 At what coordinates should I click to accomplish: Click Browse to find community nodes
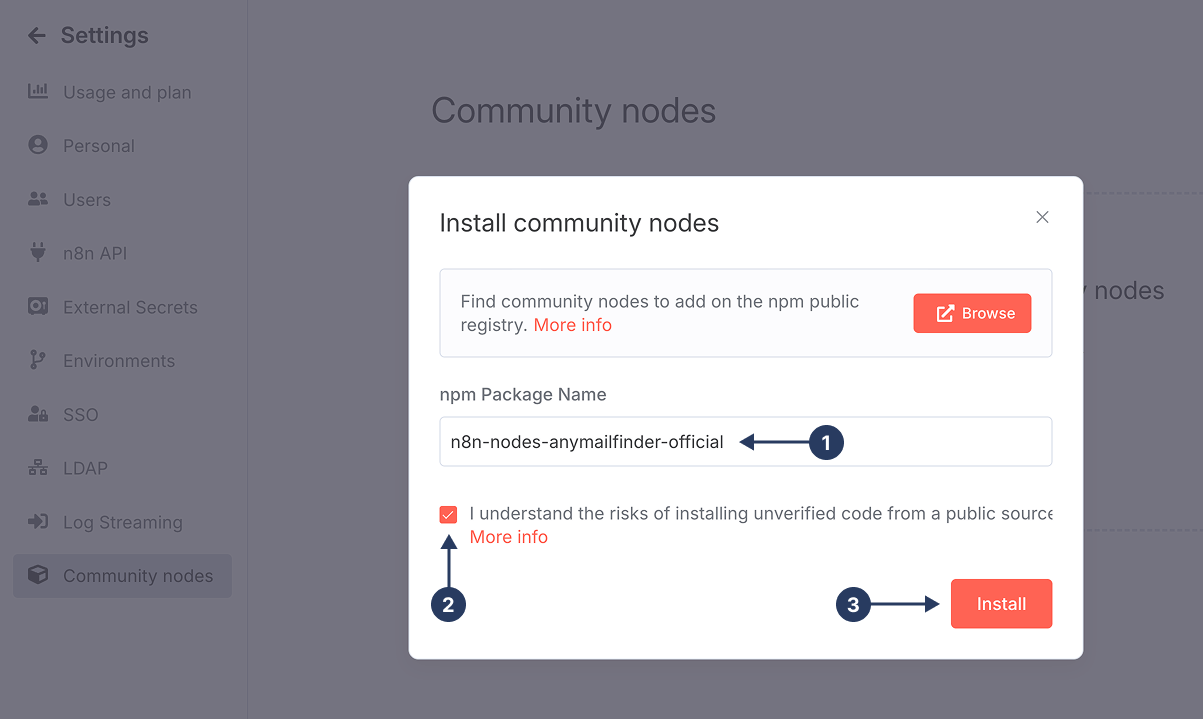972,313
